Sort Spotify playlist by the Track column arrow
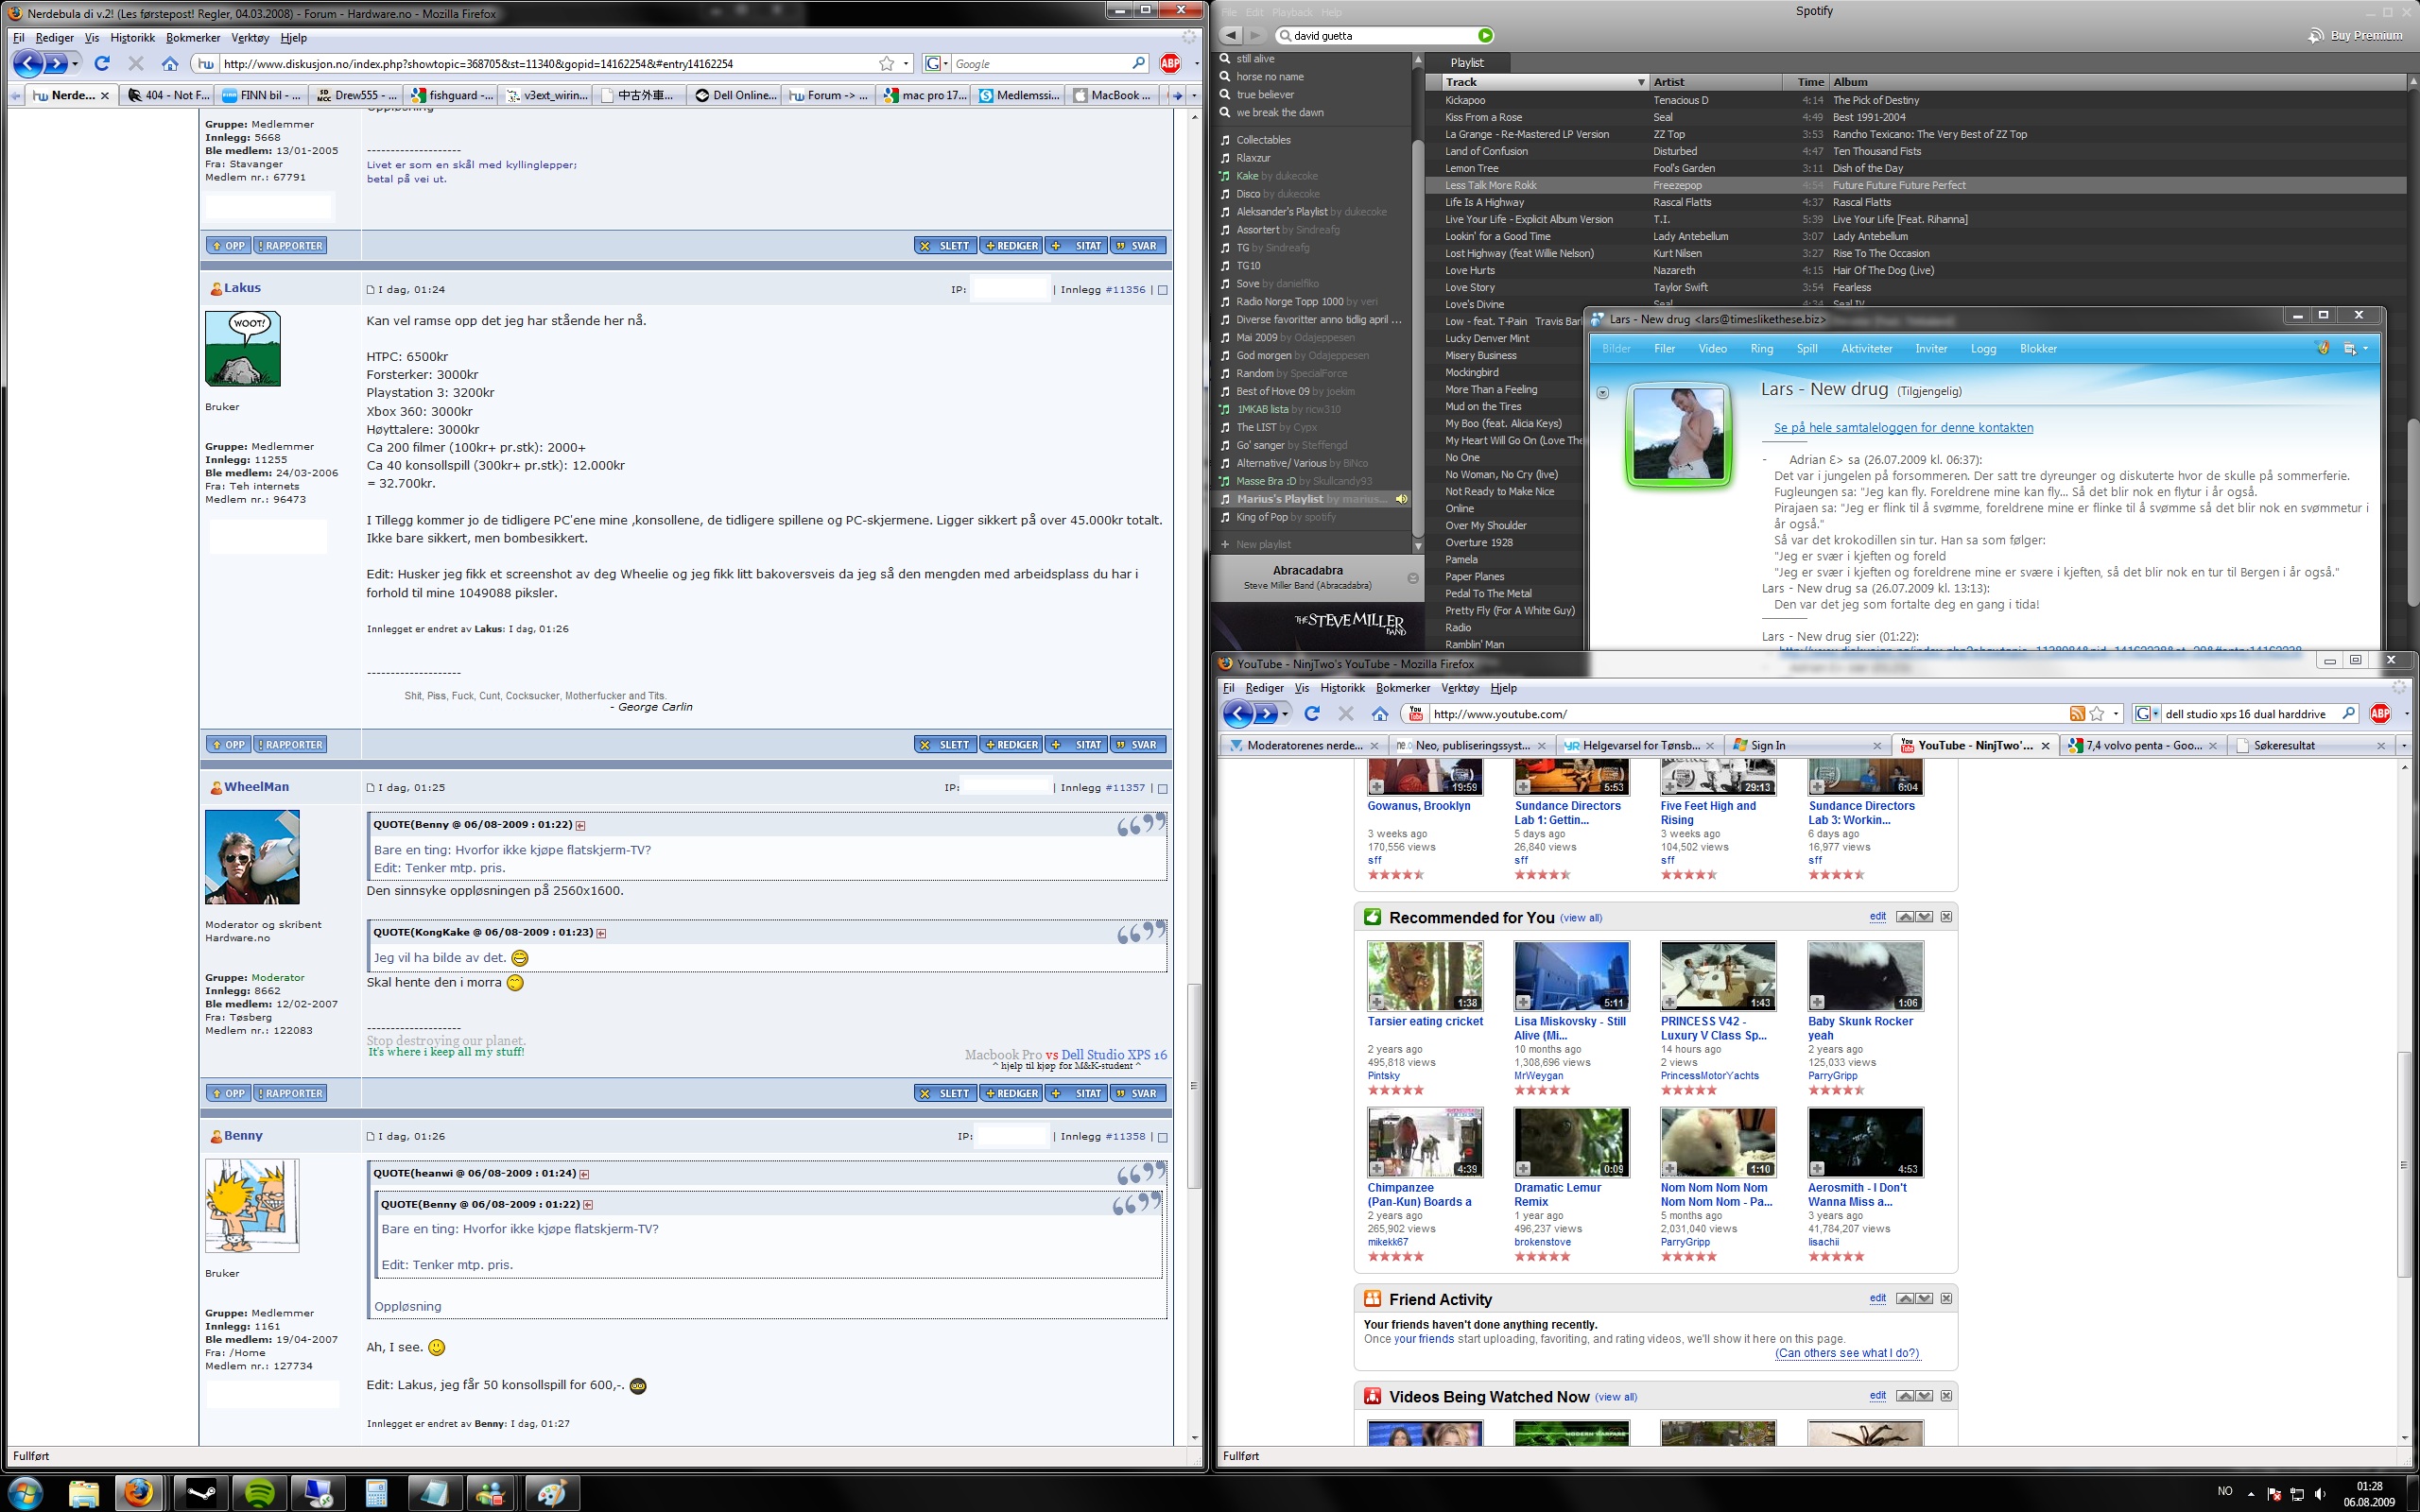This screenshot has width=2420, height=1512. click(1640, 82)
